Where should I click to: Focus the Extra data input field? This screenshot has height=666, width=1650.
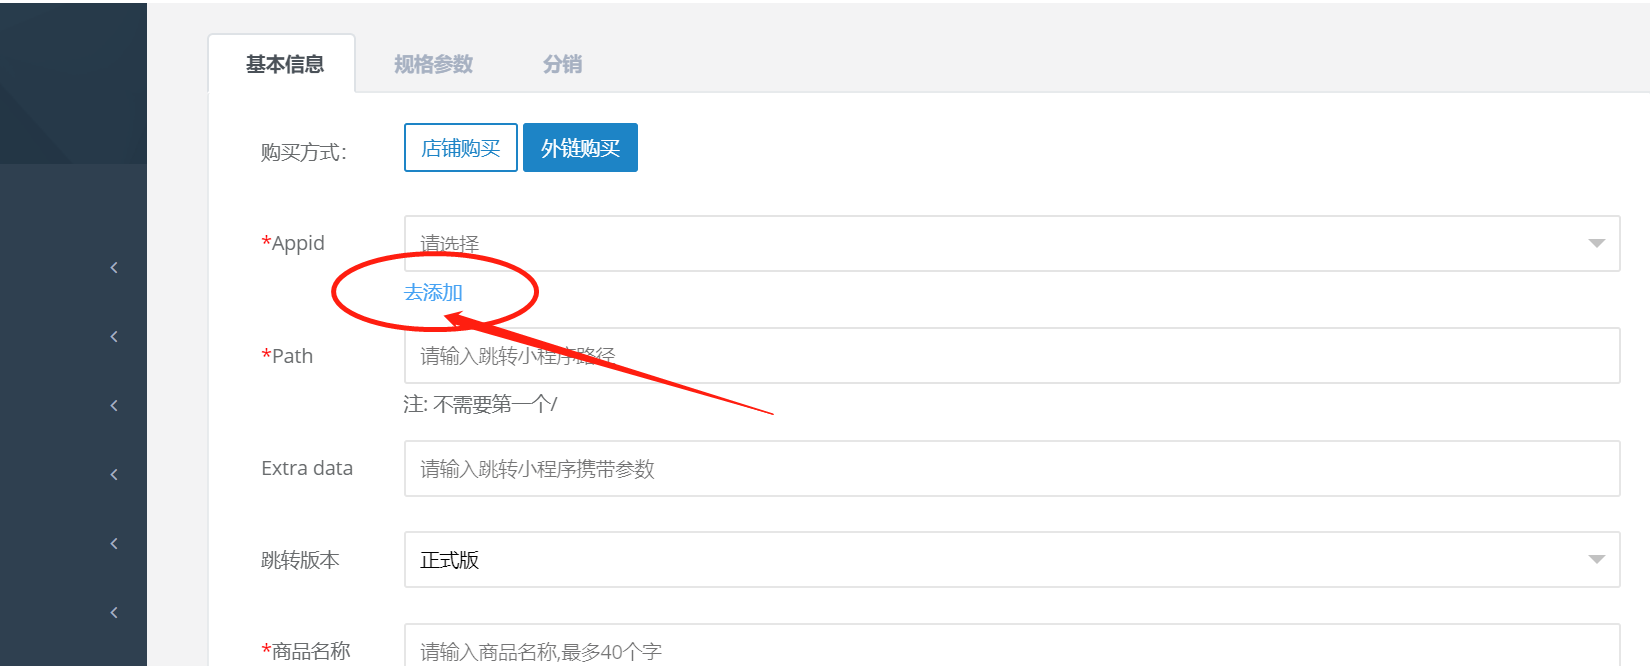[x=1012, y=469]
